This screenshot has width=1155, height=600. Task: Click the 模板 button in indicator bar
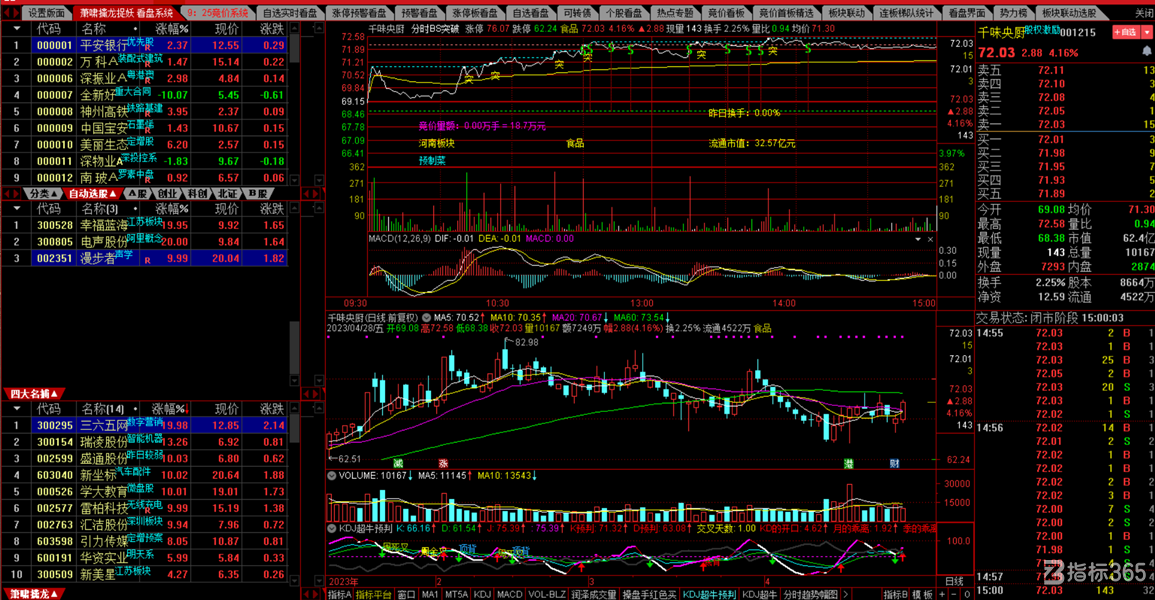click(x=922, y=594)
